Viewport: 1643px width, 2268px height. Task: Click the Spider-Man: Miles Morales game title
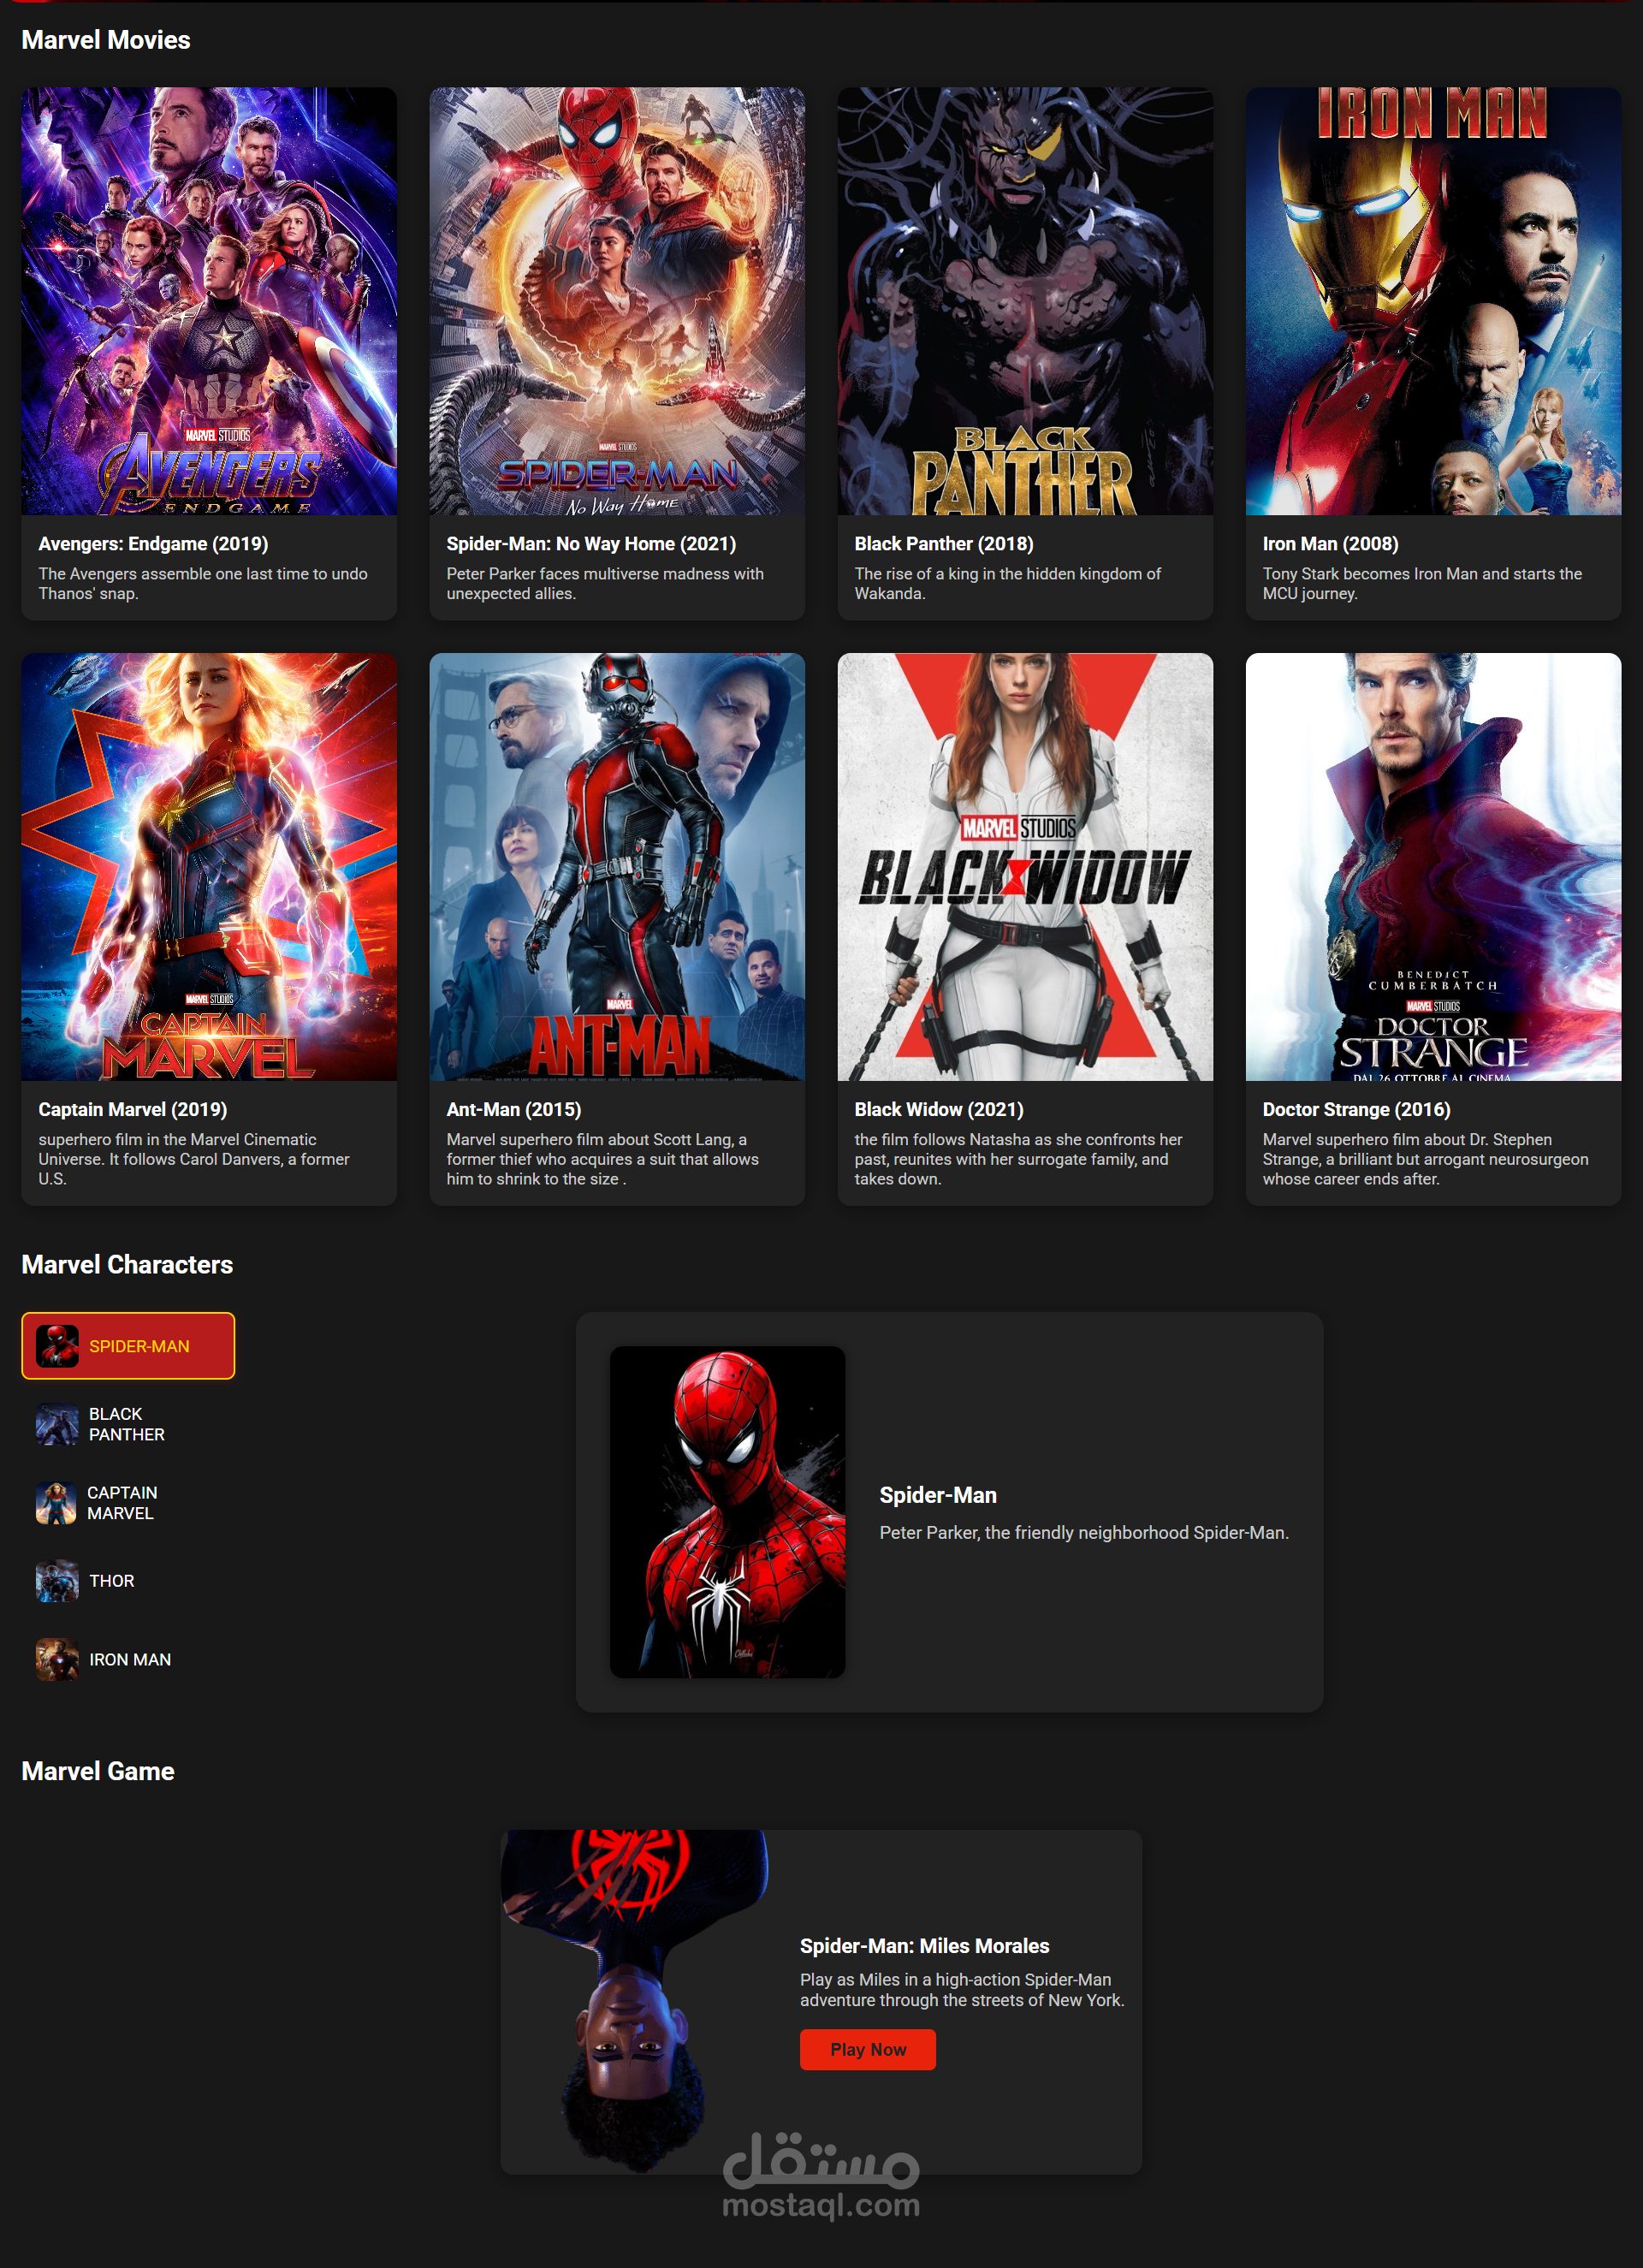[x=924, y=1946]
